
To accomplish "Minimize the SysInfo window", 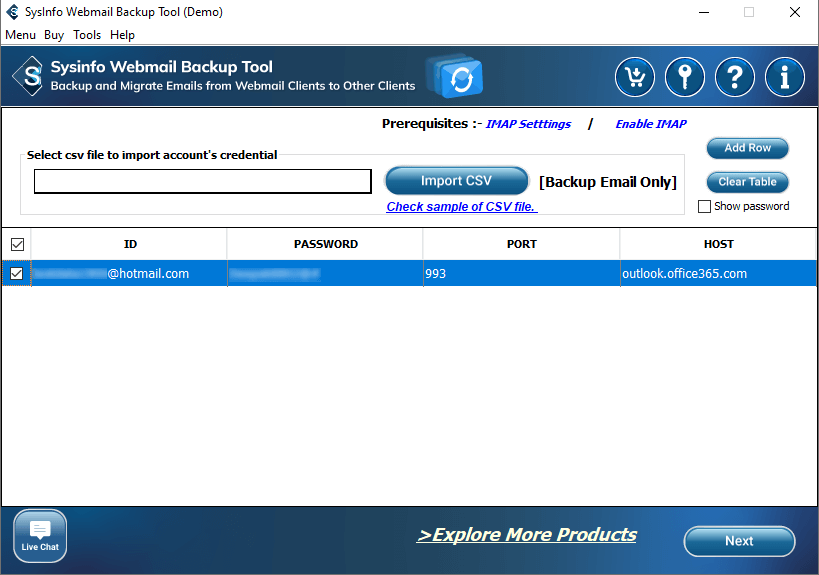I will [x=704, y=12].
